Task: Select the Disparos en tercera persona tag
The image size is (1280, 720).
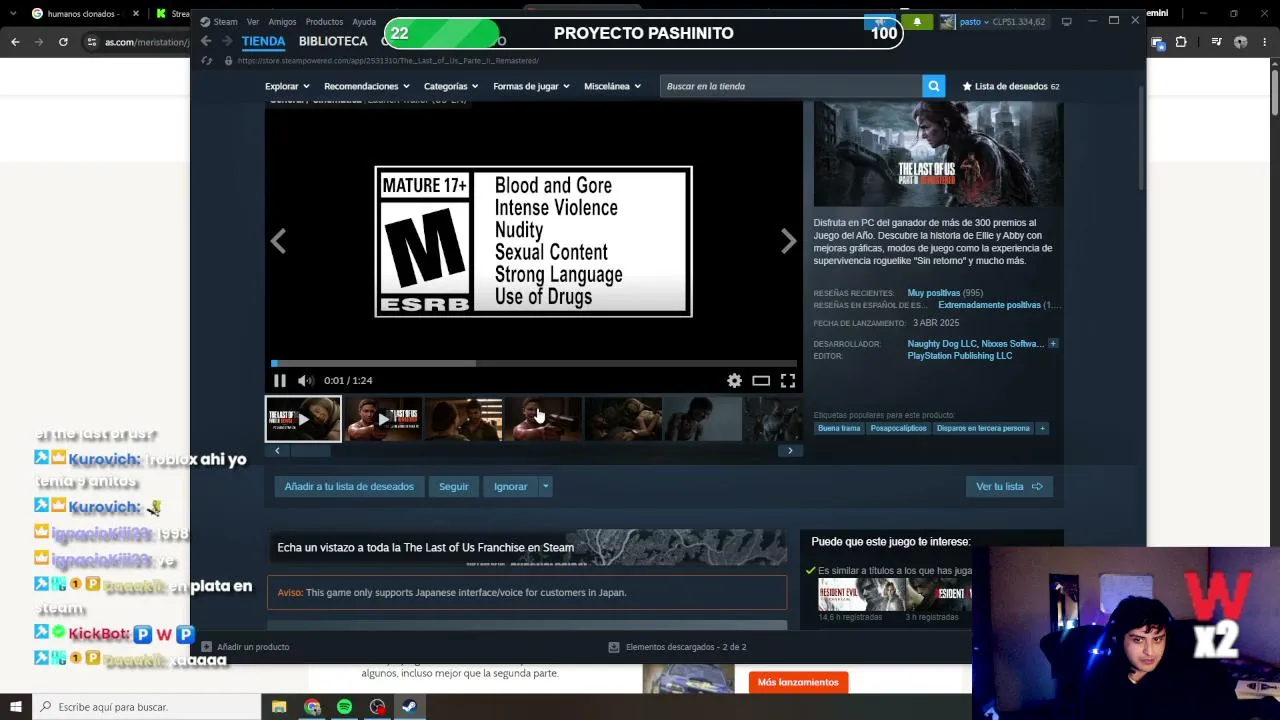Action: (x=983, y=428)
